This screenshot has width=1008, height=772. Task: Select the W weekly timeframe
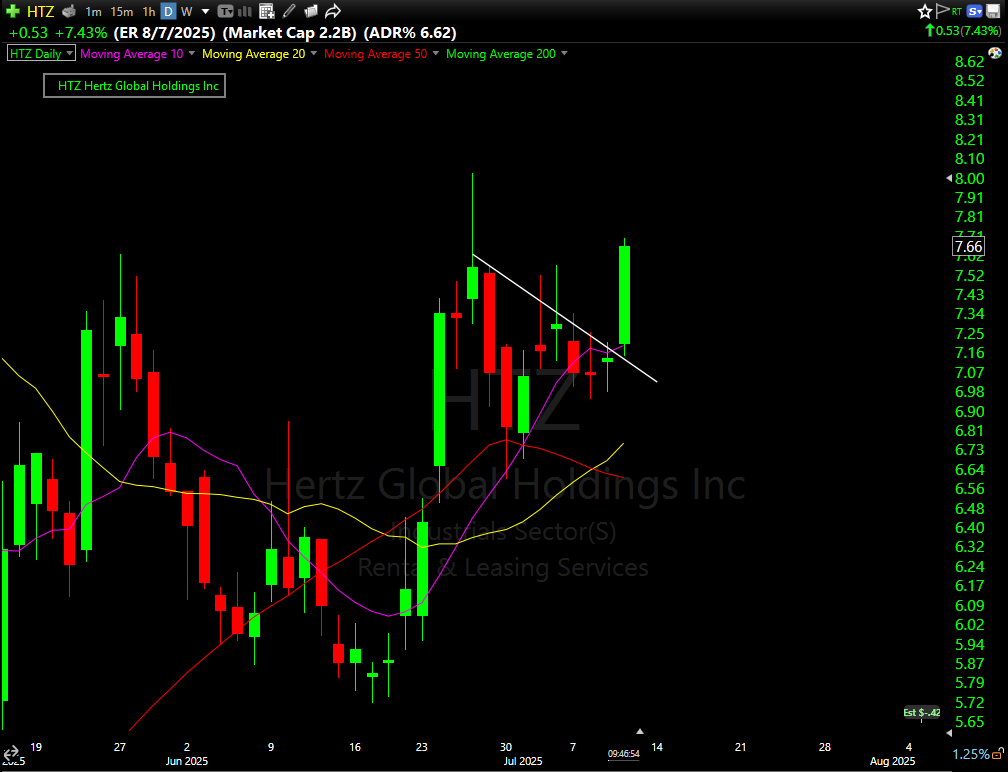point(186,12)
